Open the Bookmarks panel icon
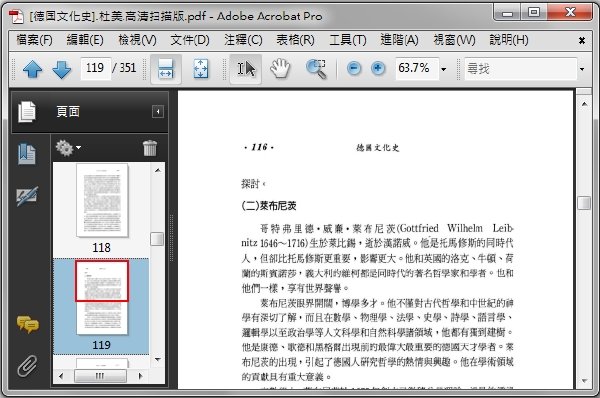 click(x=27, y=154)
